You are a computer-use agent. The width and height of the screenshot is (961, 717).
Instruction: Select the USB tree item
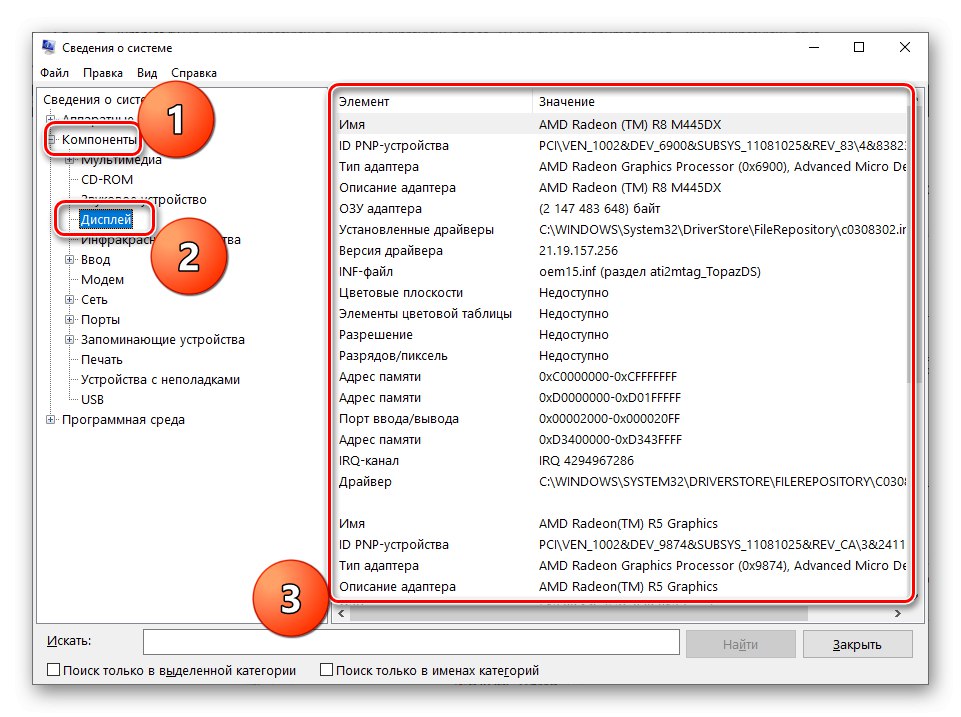tap(93, 400)
